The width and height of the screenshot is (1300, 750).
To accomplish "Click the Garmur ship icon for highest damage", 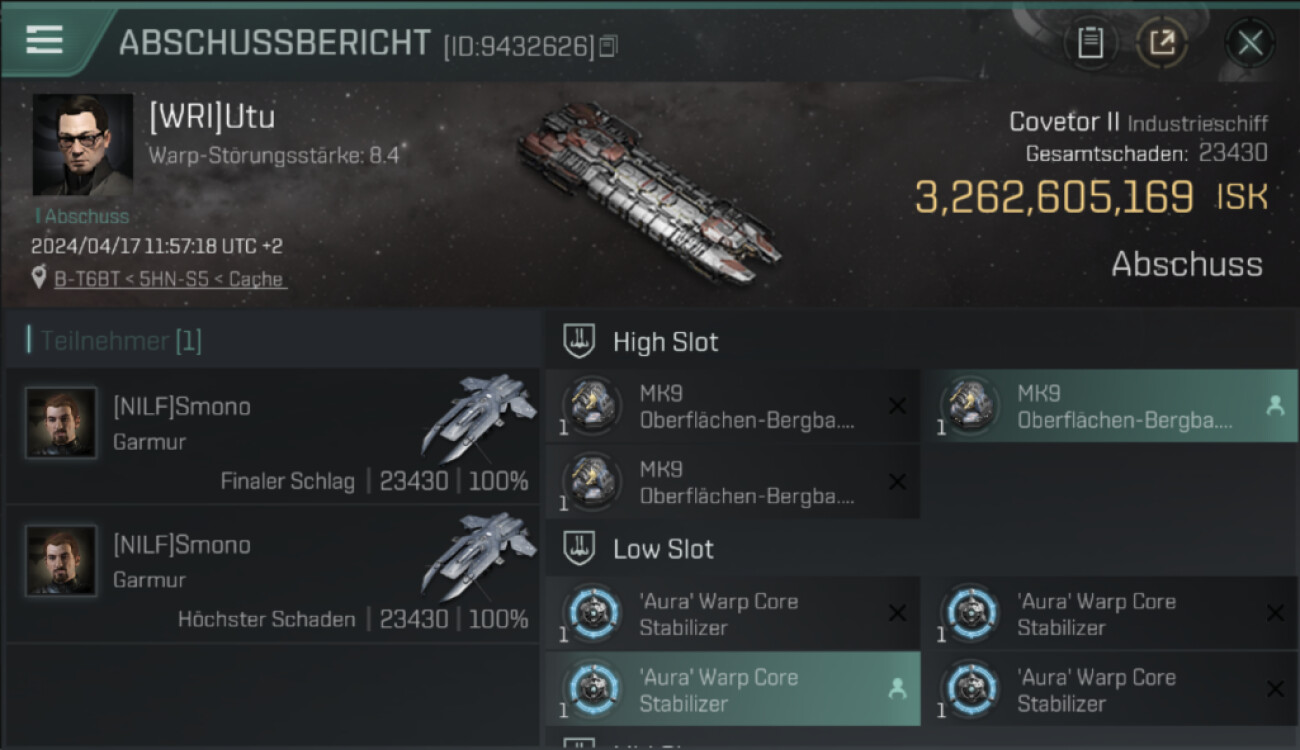I will click(x=477, y=554).
